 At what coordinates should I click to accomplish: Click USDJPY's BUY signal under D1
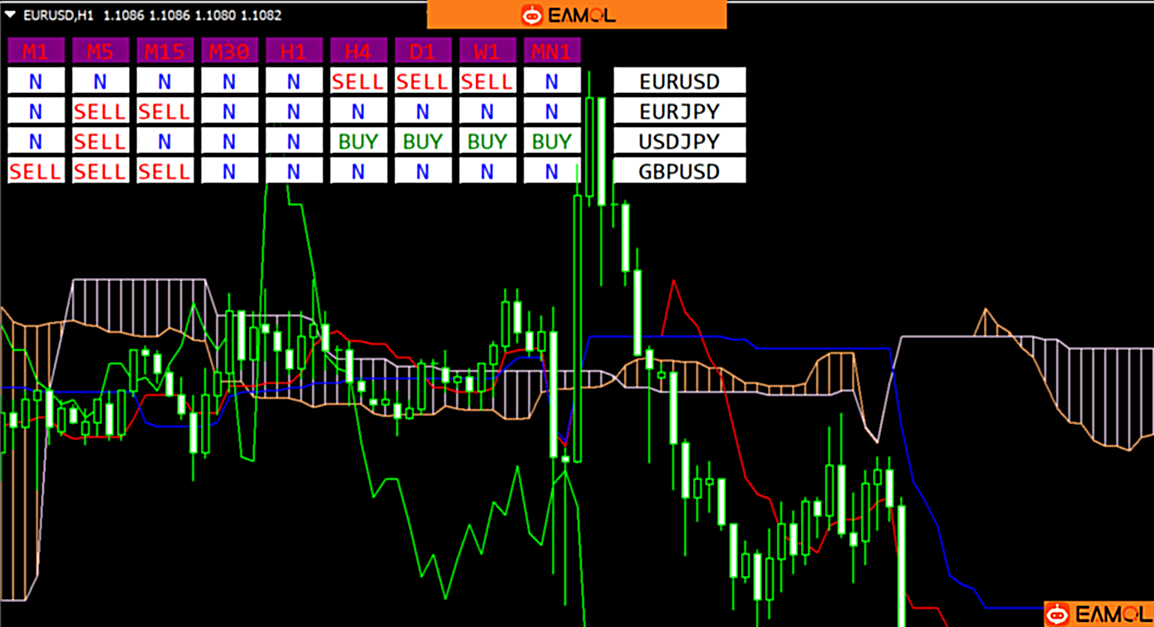click(423, 141)
